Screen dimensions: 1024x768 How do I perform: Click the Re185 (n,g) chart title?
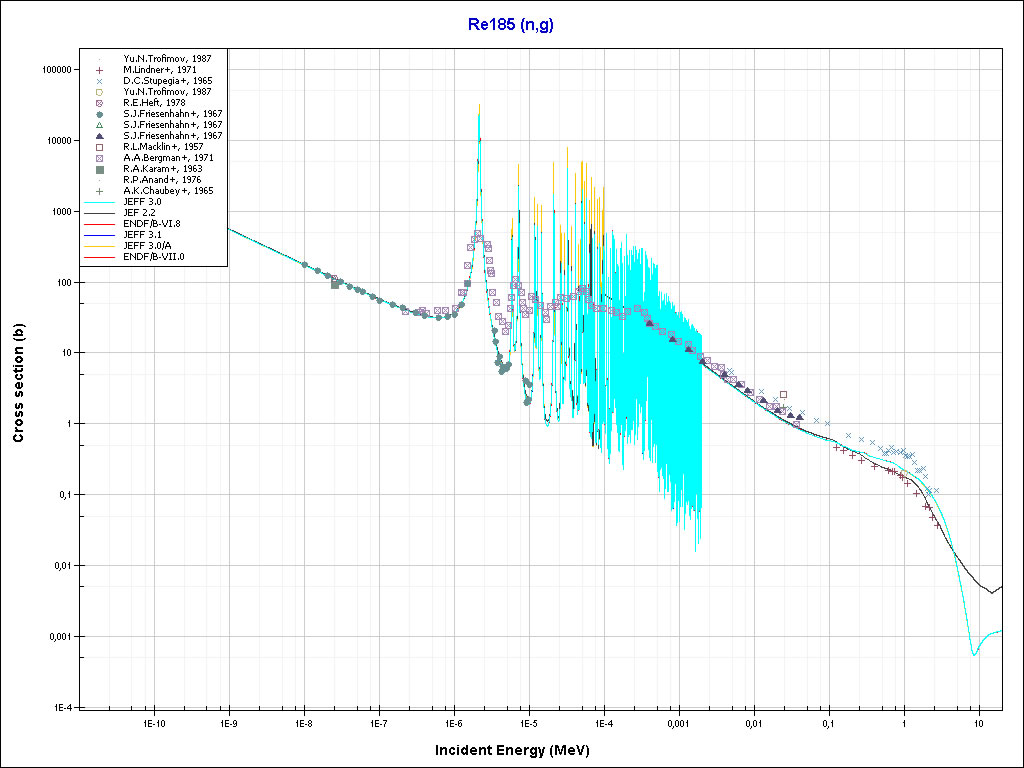pyautogui.click(x=510, y=24)
